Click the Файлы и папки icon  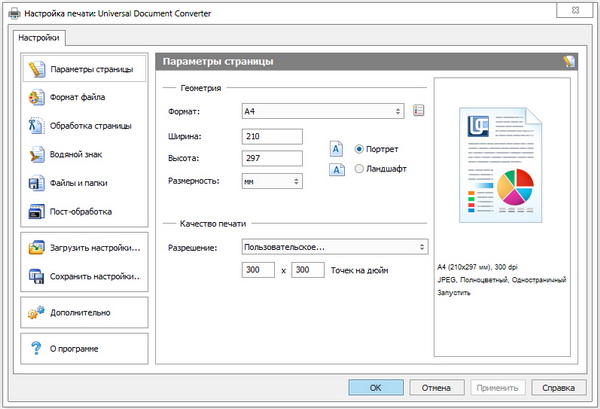tap(37, 183)
